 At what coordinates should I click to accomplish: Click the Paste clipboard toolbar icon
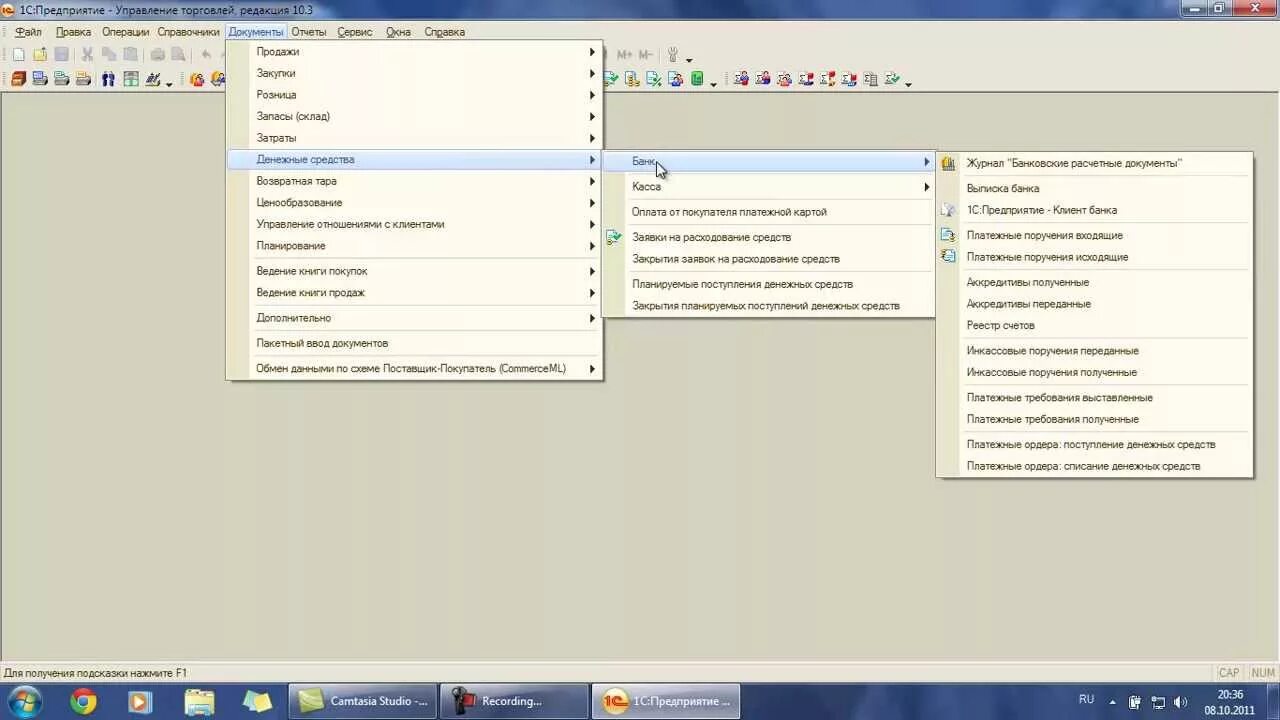coord(130,55)
